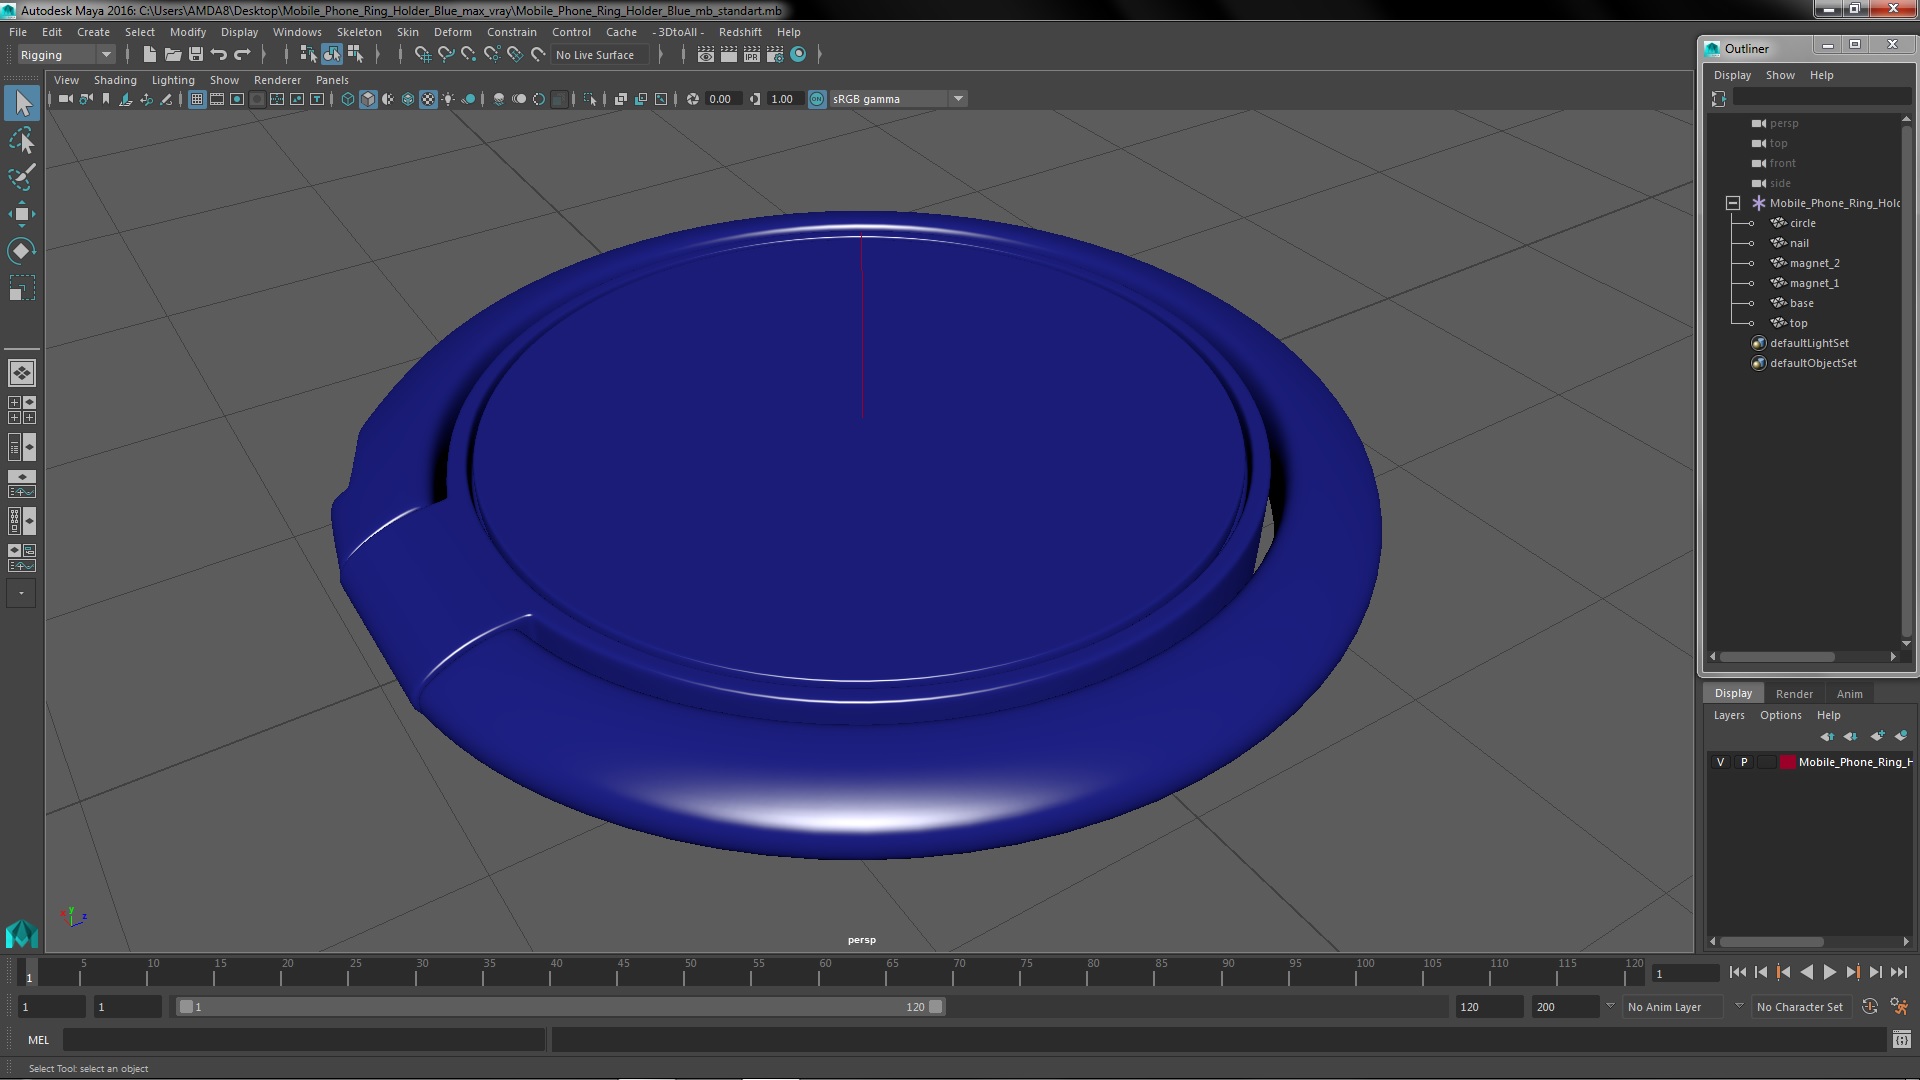Click the Save scene icon
Image resolution: width=1920 pixels, height=1080 pixels.
click(x=196, y=55)
